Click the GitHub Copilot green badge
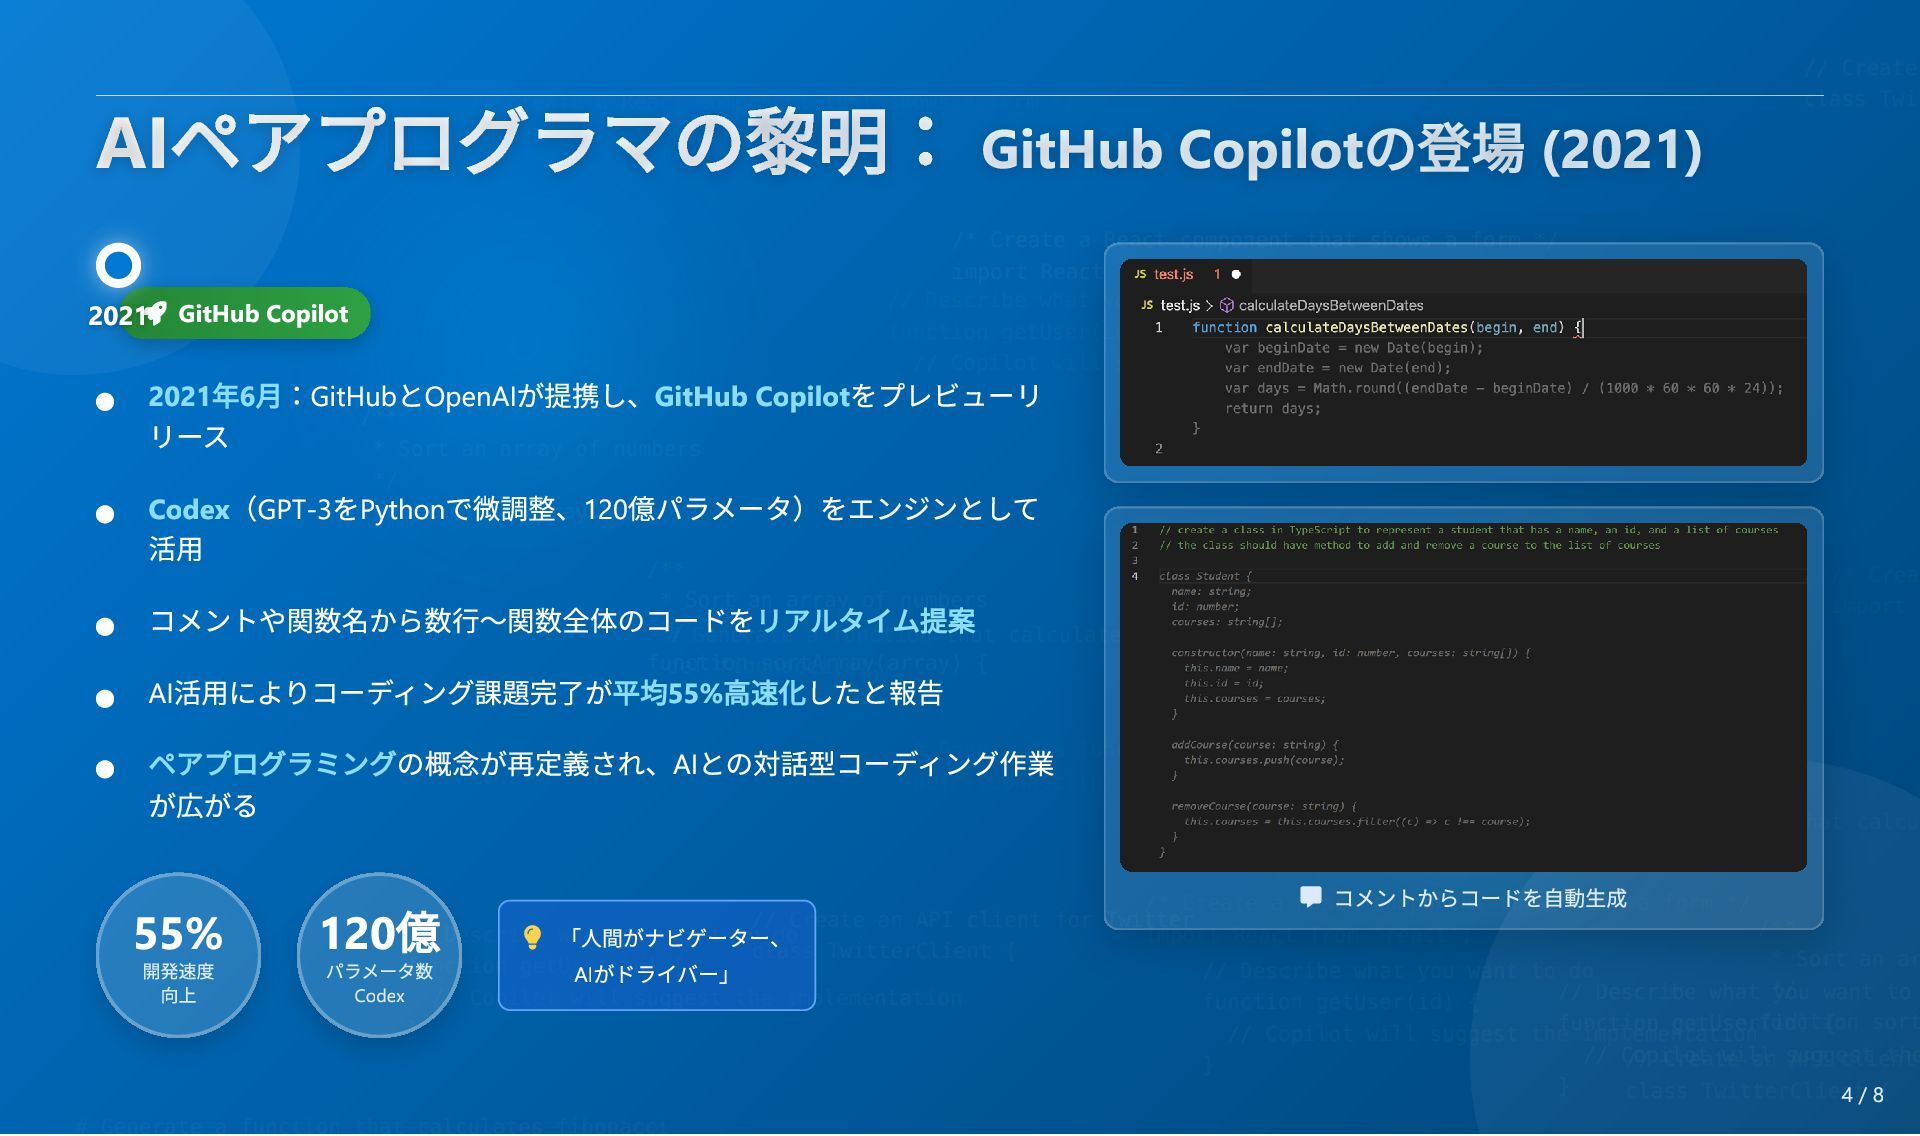Screen dimensions: 1920x1136 click(245, 314)
